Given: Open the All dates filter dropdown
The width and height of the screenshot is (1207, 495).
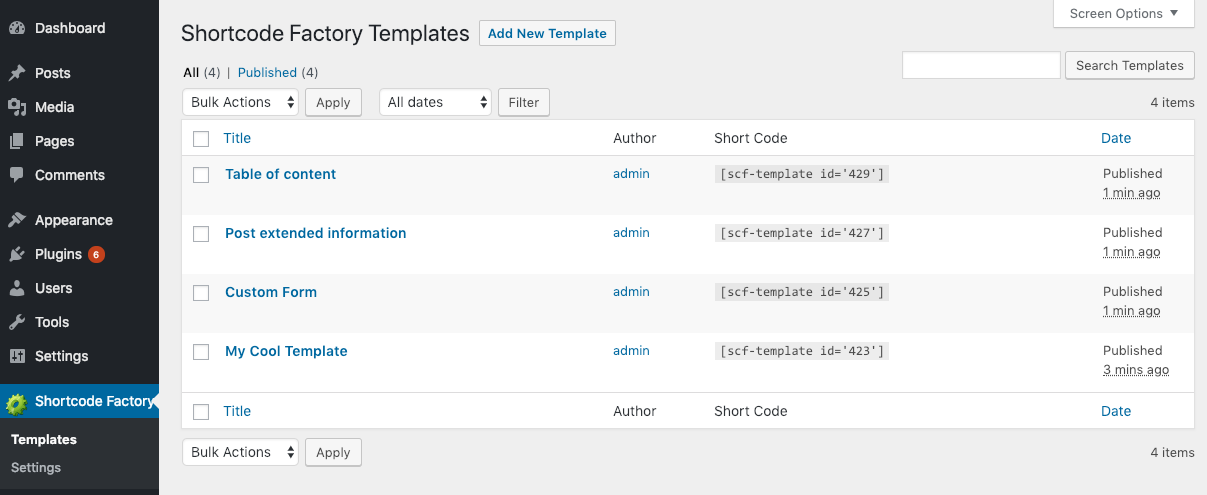Looking at the screenshot, I should [435, 102].
